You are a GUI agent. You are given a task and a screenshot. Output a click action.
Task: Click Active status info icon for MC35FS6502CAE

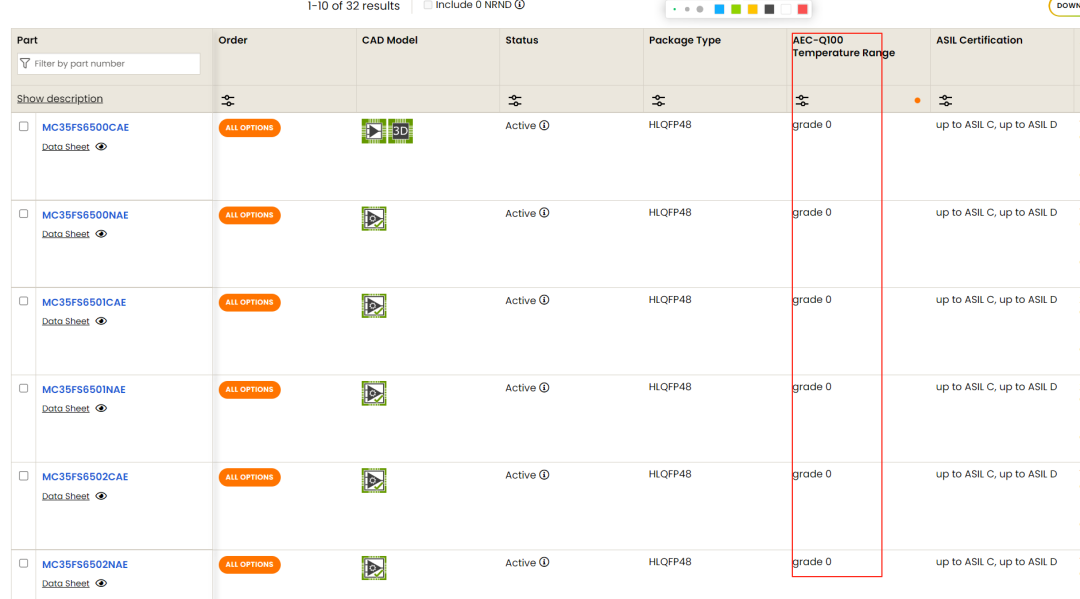pos(544,475)
